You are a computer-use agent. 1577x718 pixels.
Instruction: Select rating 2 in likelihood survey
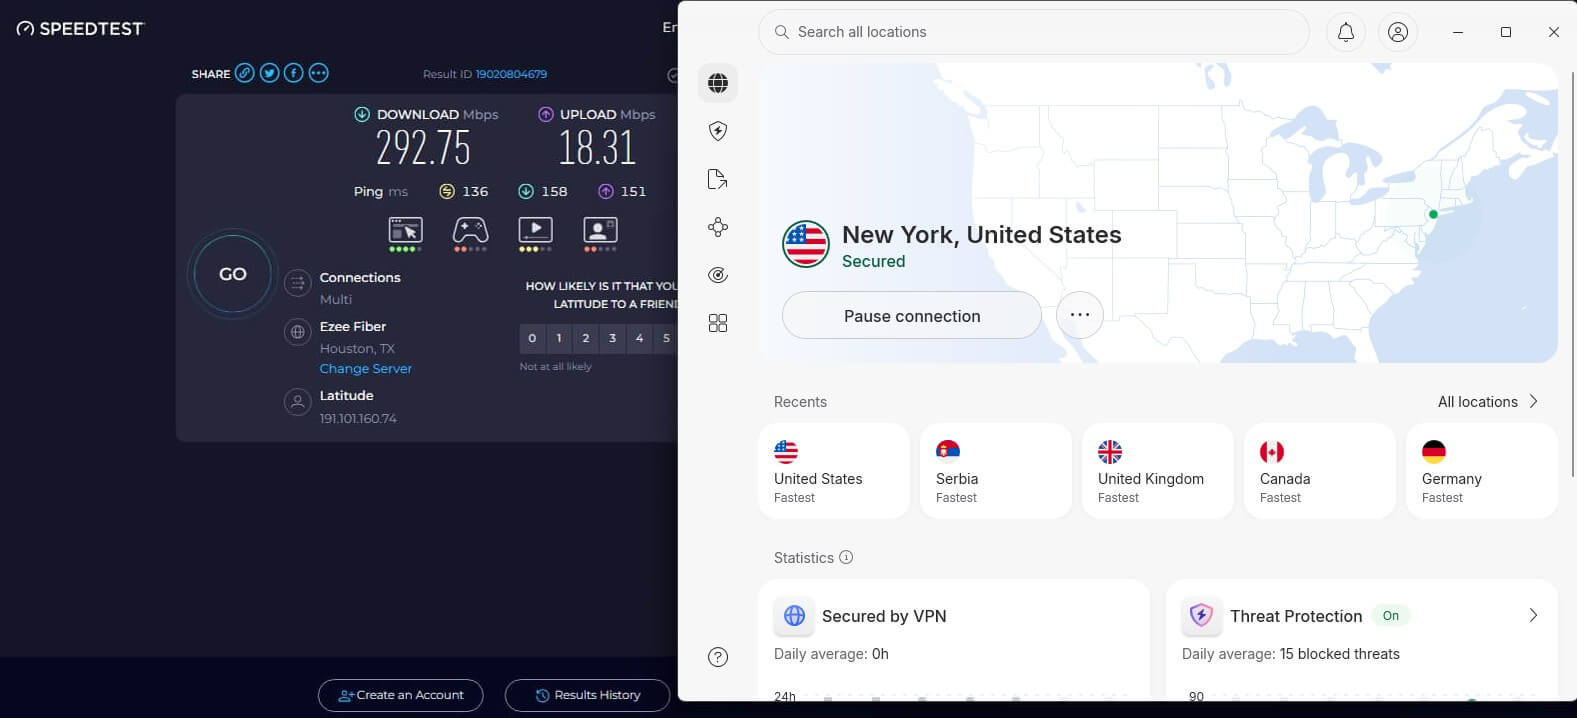point(586,338)
